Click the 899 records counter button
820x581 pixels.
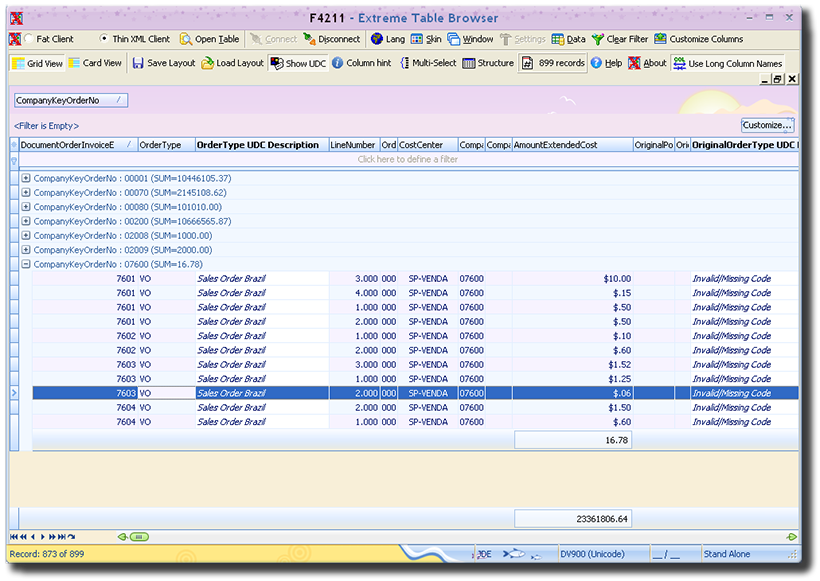[553, 63]
